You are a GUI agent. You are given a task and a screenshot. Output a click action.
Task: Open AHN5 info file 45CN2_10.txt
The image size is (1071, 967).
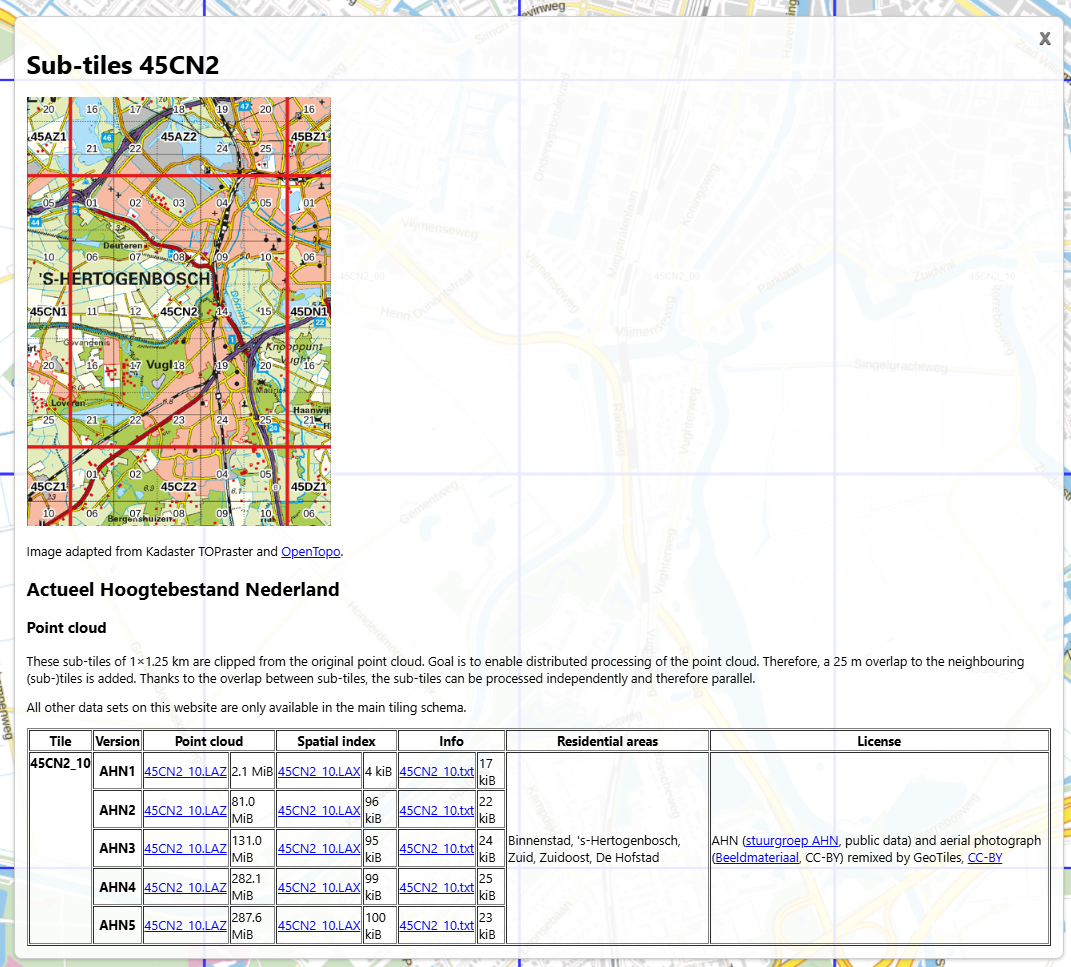point(437,925)
